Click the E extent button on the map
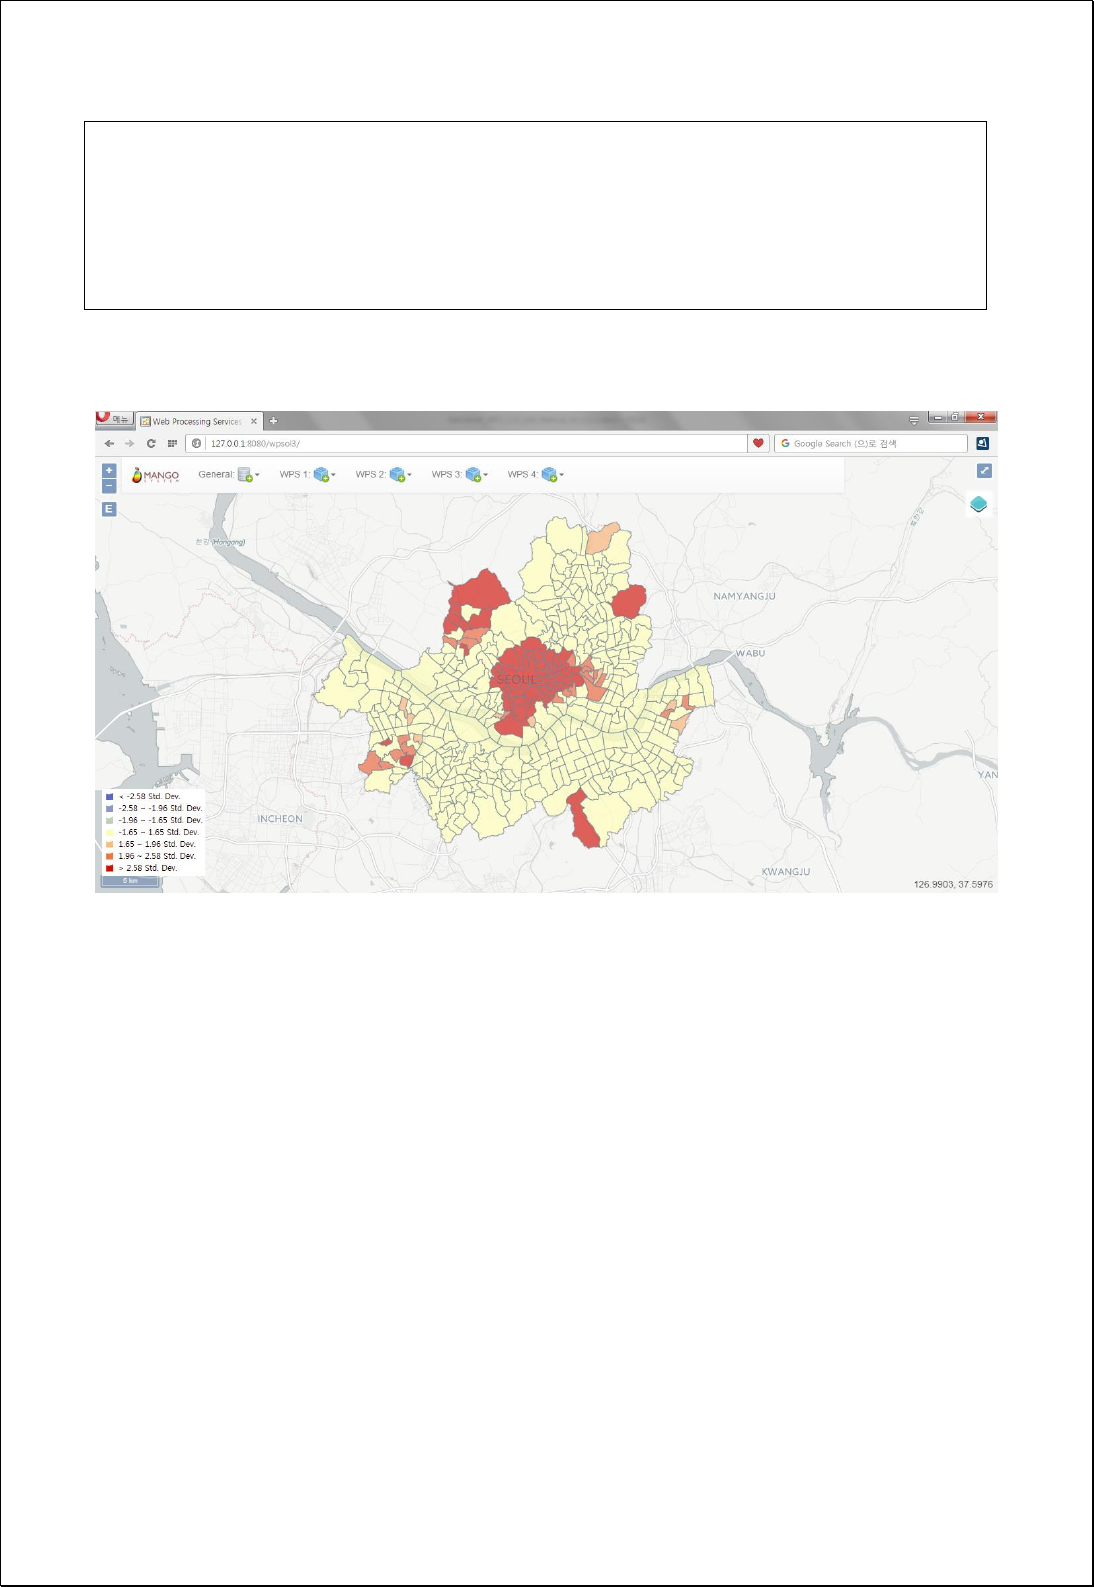 (x=109, y=509)
